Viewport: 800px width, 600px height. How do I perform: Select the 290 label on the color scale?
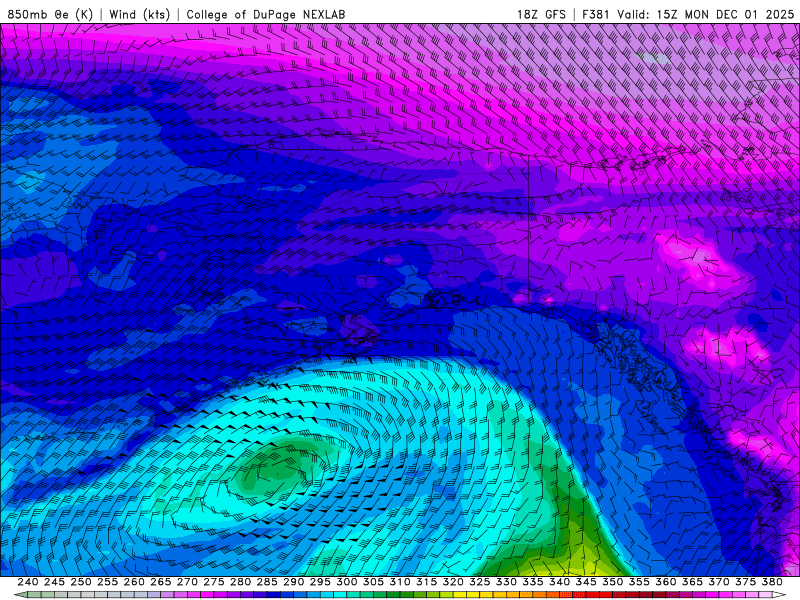click(293, 582)
